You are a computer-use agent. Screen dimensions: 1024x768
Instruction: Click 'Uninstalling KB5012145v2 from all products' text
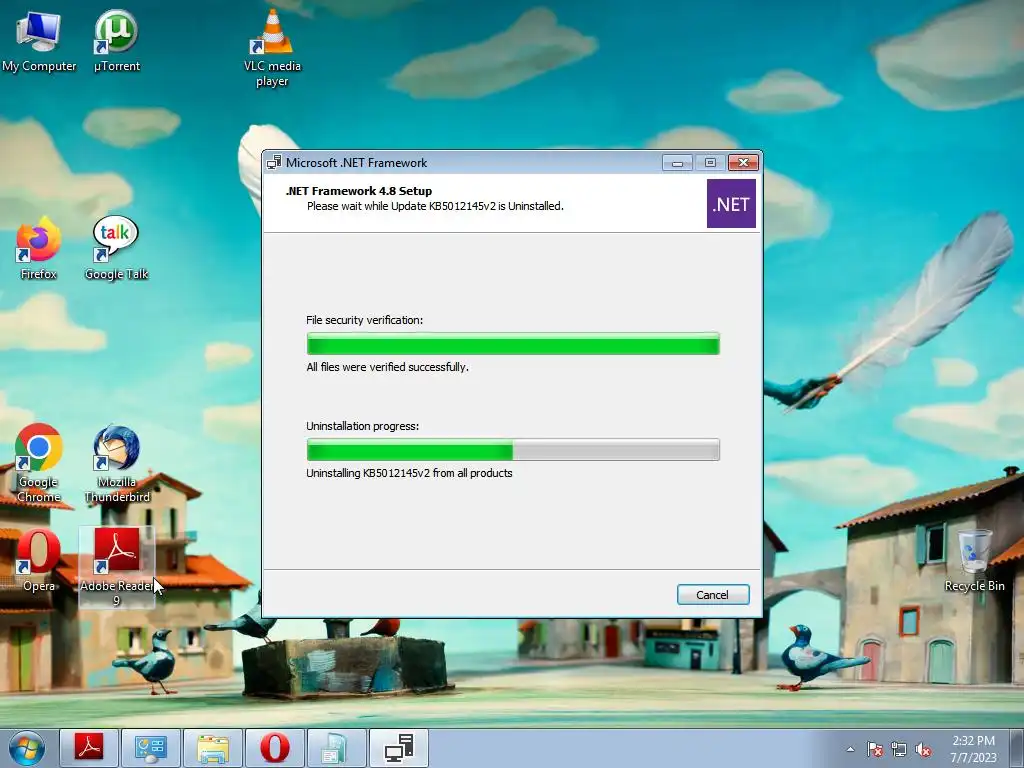pyautogui.click(x=409, y=473)
